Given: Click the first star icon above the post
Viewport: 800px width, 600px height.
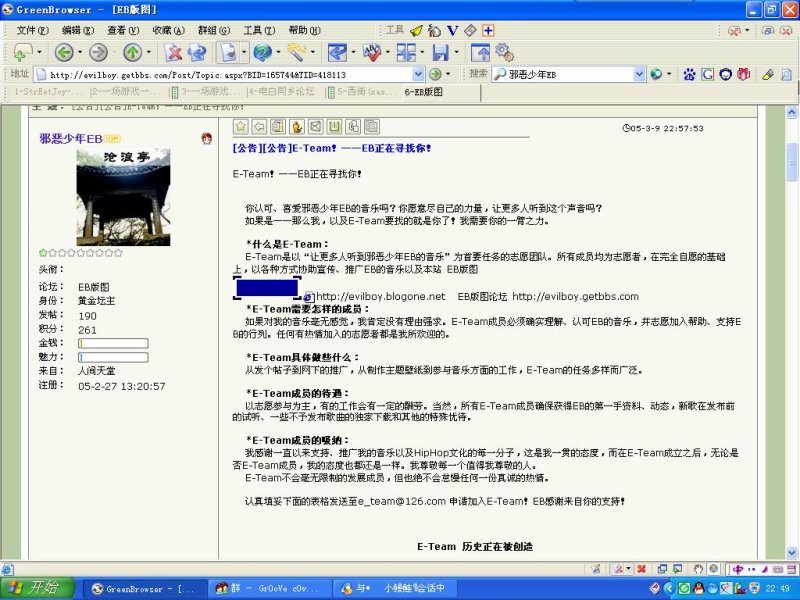Looking at the screenshot, I should 241,126.
